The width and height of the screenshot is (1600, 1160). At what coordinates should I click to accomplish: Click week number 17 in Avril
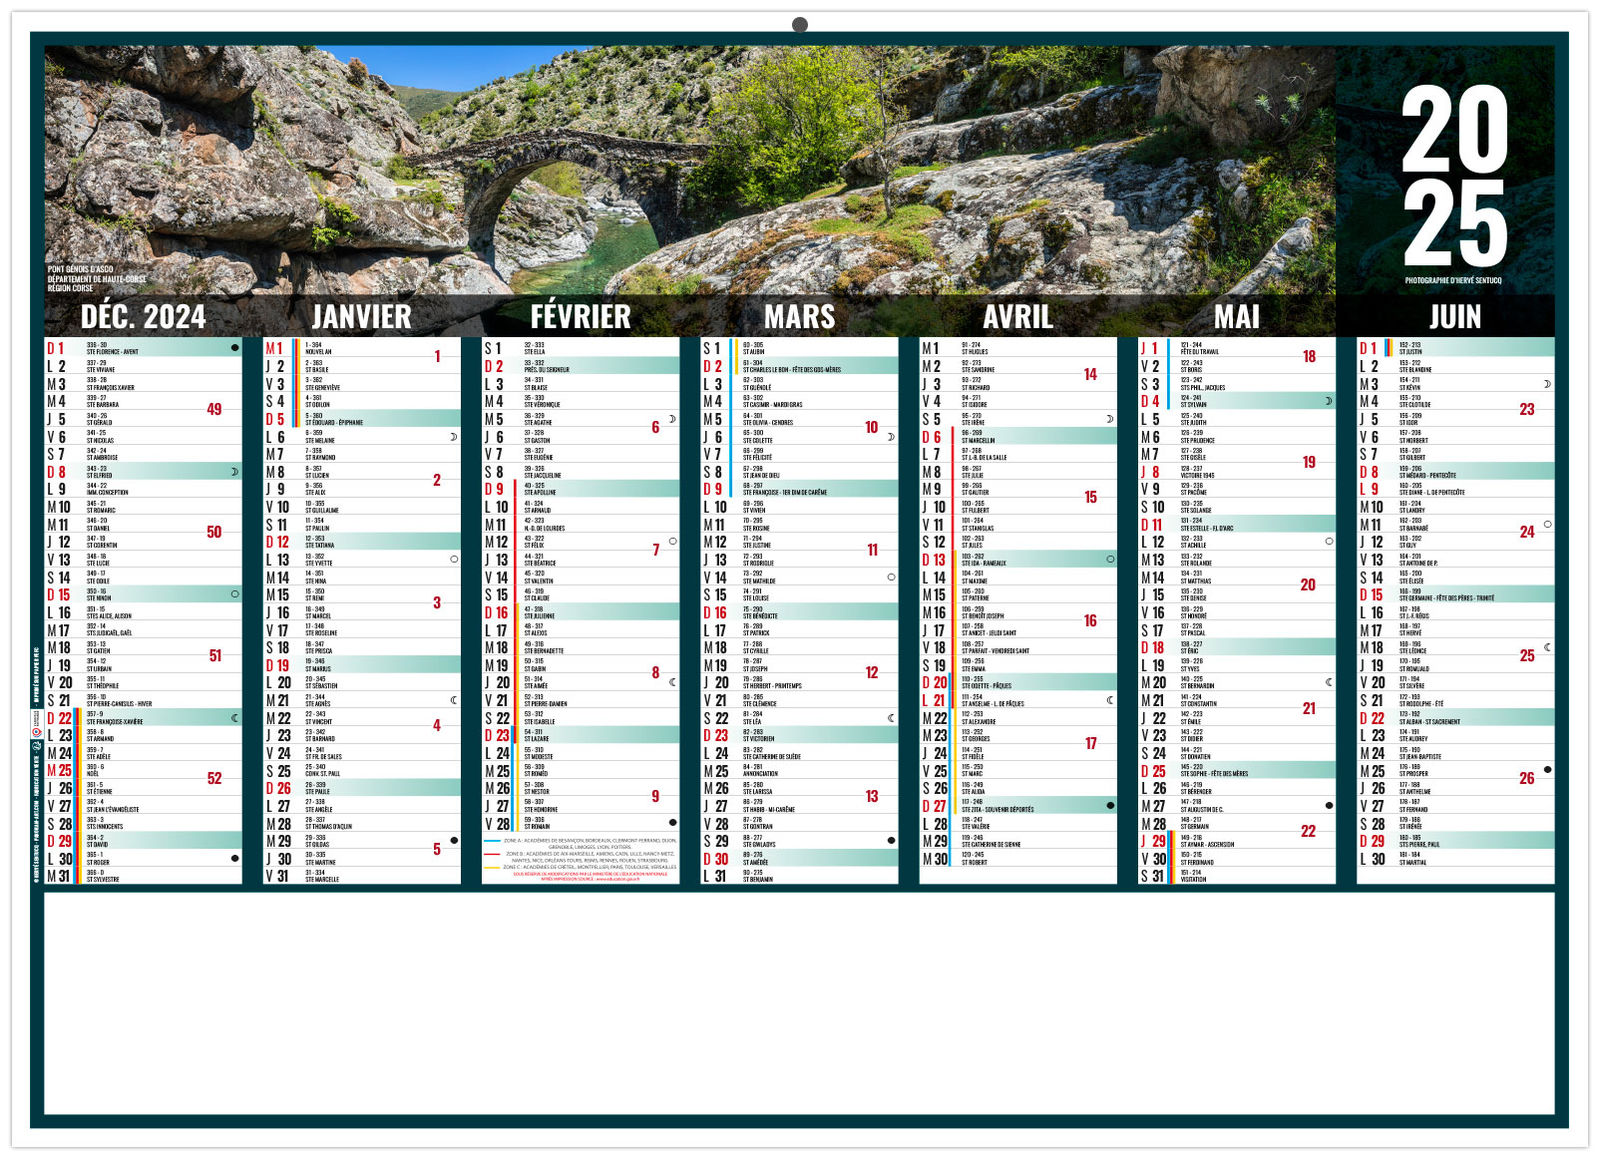coord(1090,743)
